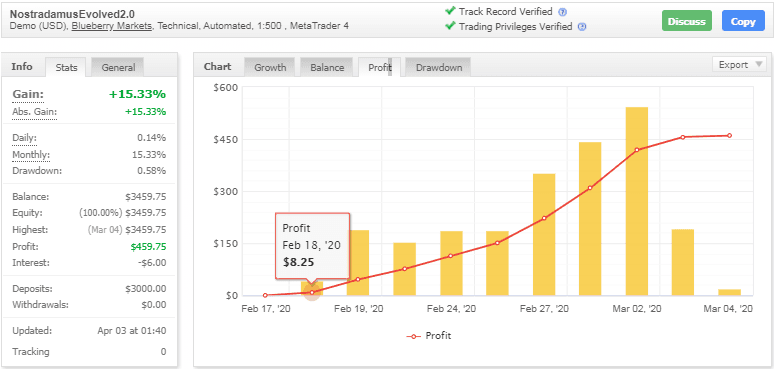Click the blue Copy button
This screenshot has height=369, width=774.
tap(743, 21)
